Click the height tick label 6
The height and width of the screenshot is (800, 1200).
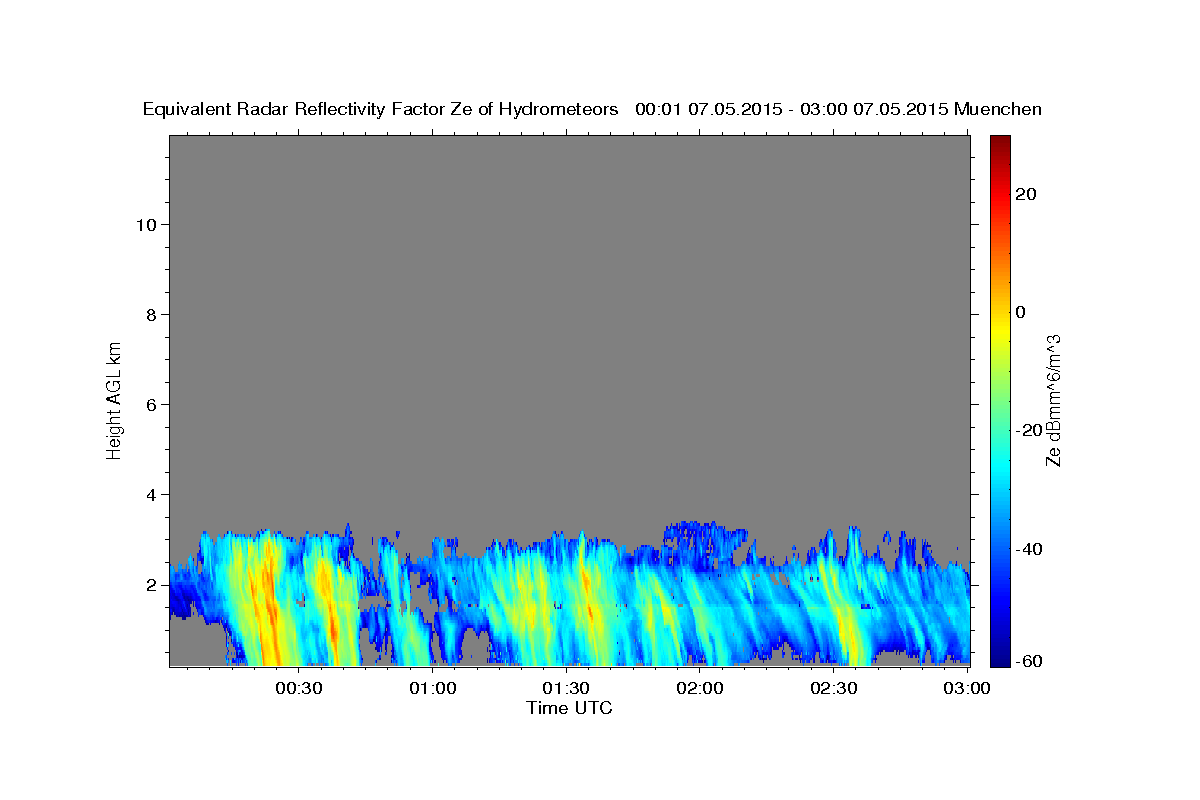point(151,404)
